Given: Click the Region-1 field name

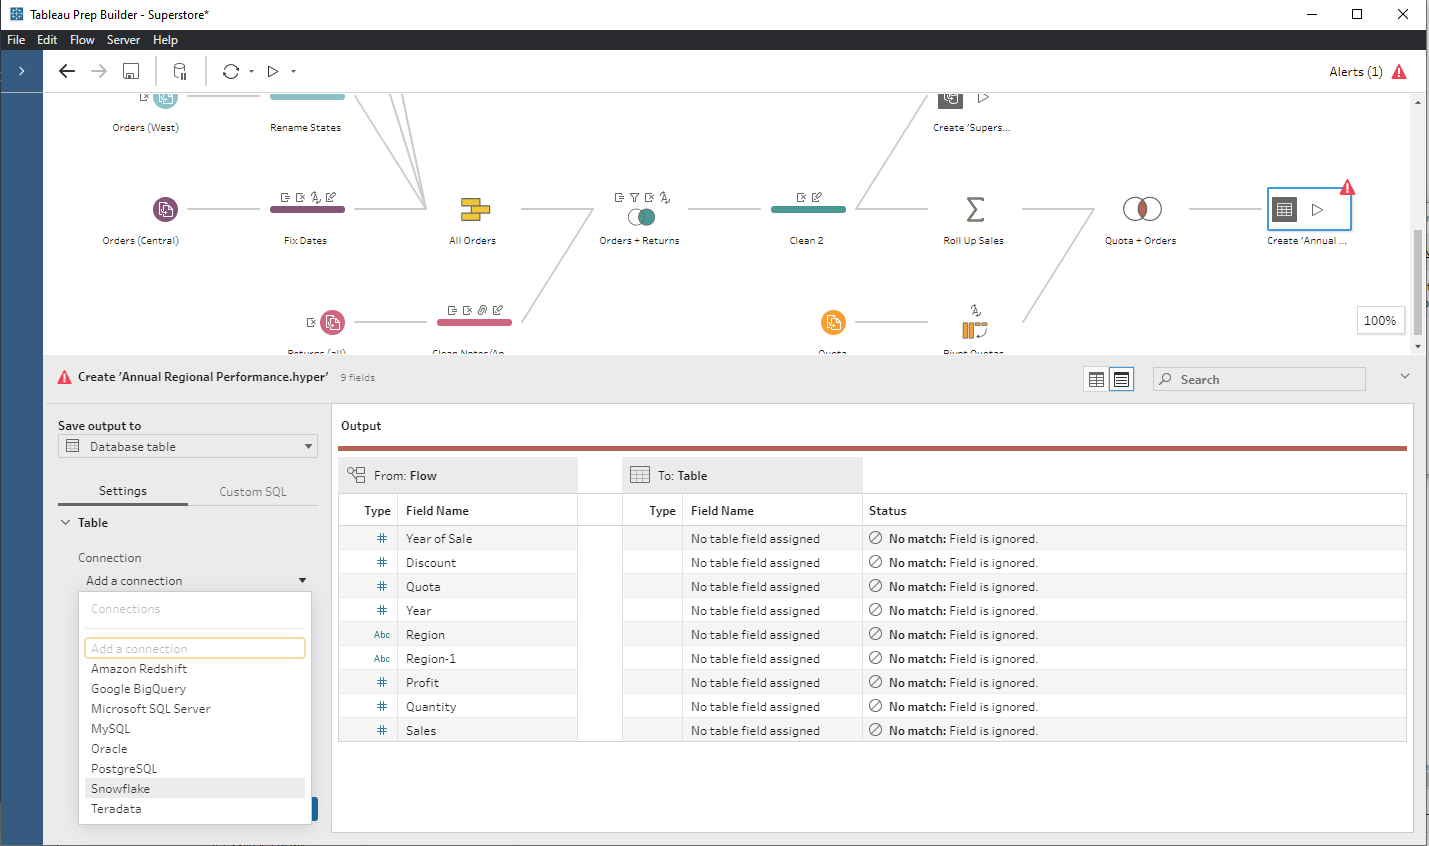Looking at the screenshot, I should click(431, 658).
